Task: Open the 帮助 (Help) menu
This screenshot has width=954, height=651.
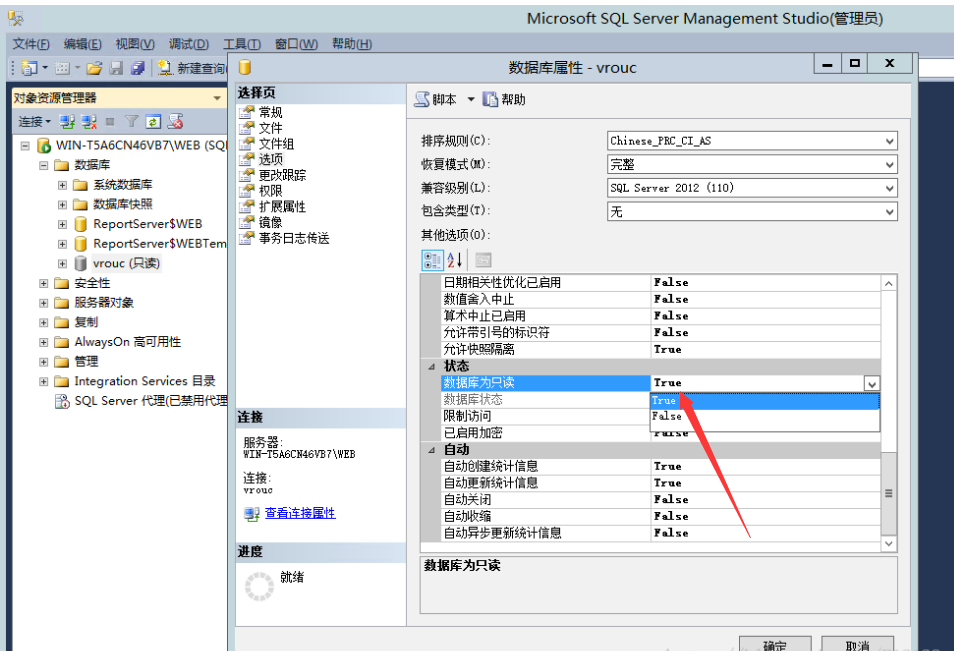Action: 352,44
